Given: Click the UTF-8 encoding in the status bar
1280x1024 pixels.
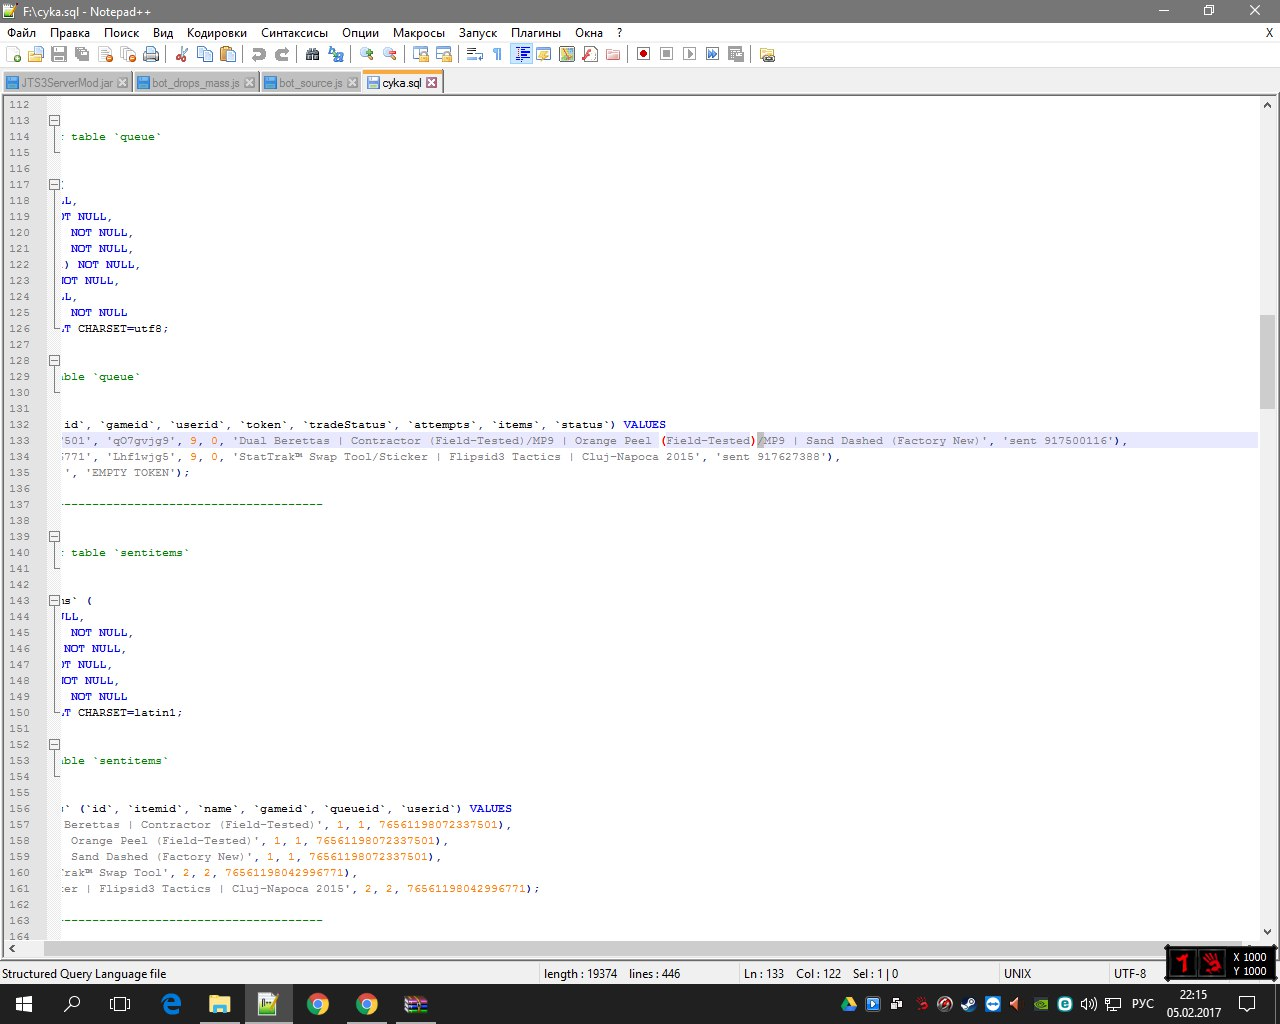Looking at the screenshot, I should (x=1130, y=974).
